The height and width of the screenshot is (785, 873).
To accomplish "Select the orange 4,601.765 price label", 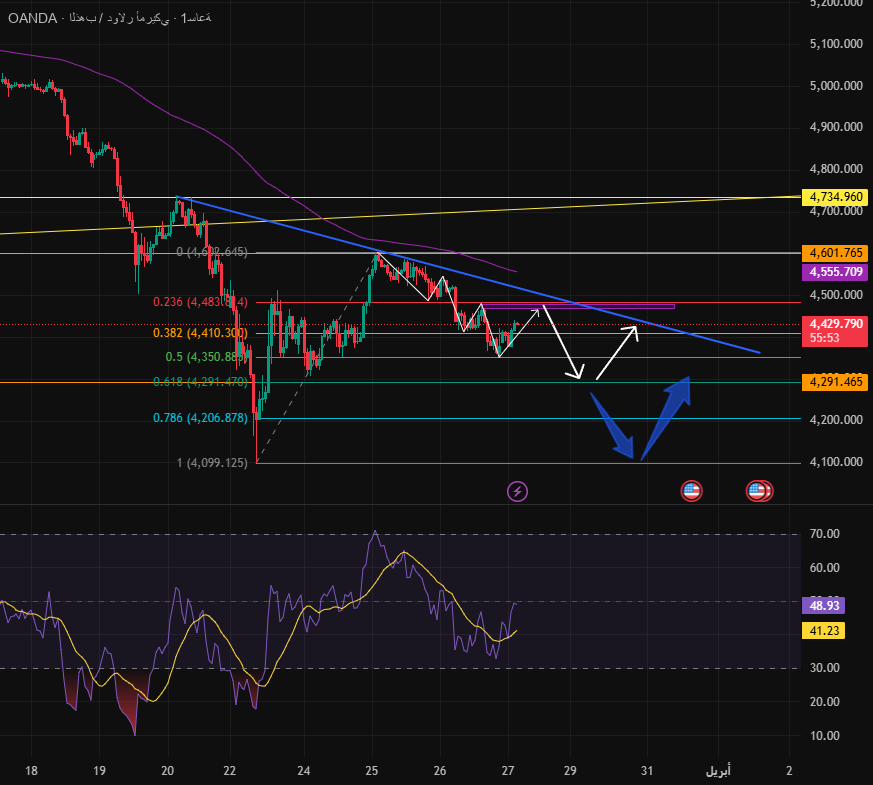I will pyautogui.click(x=836, y=253).
